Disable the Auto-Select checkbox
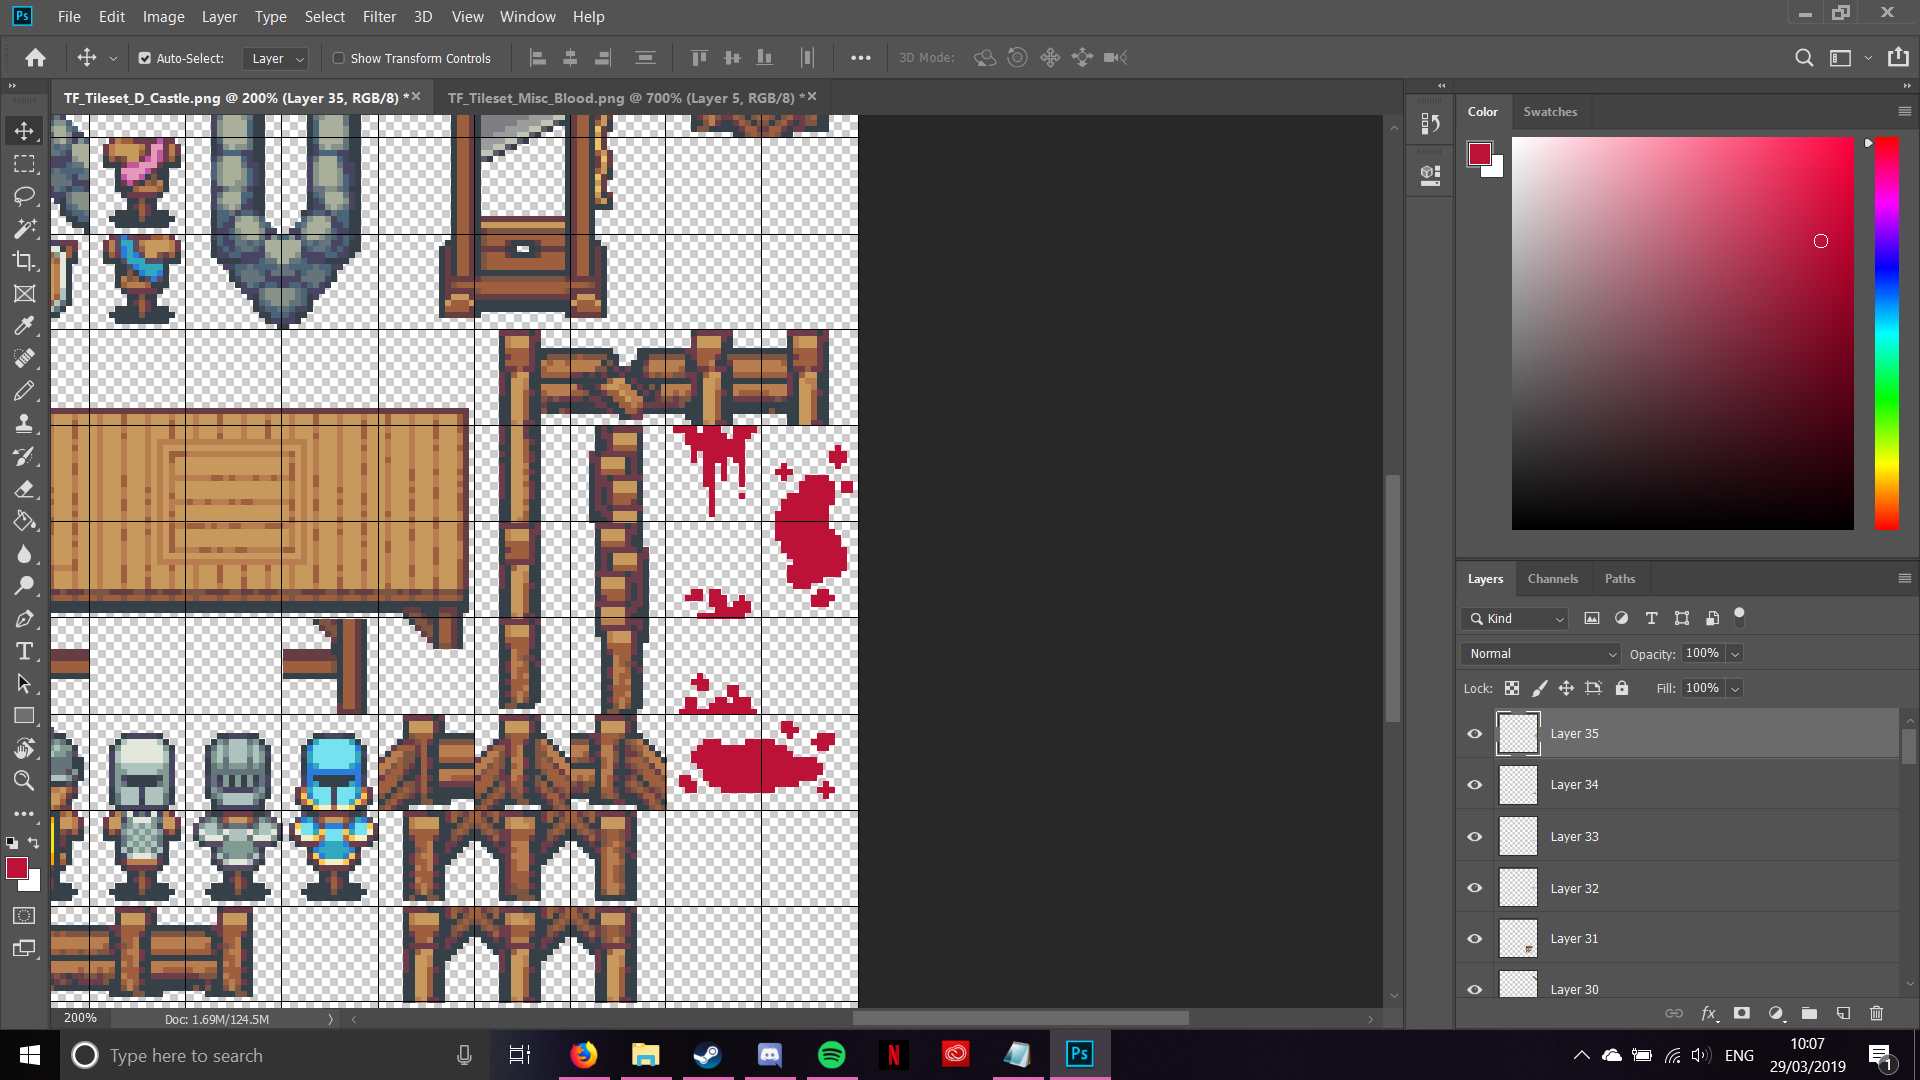The width and height of the screenshot is (1920, 1080). (145, 58)
